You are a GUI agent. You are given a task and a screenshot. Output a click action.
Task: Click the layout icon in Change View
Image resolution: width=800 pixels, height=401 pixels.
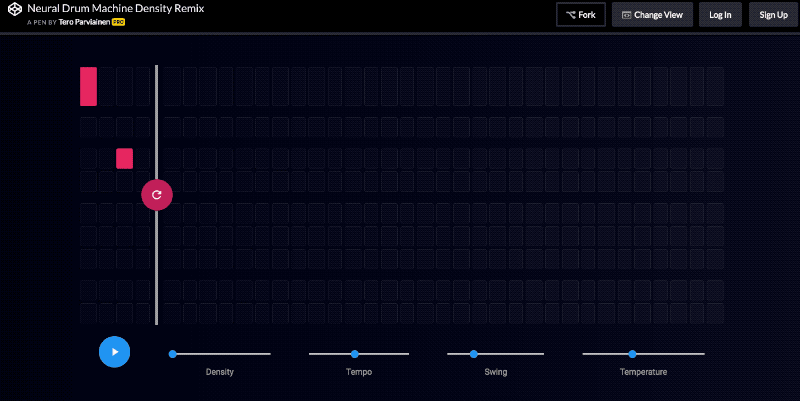626,15
